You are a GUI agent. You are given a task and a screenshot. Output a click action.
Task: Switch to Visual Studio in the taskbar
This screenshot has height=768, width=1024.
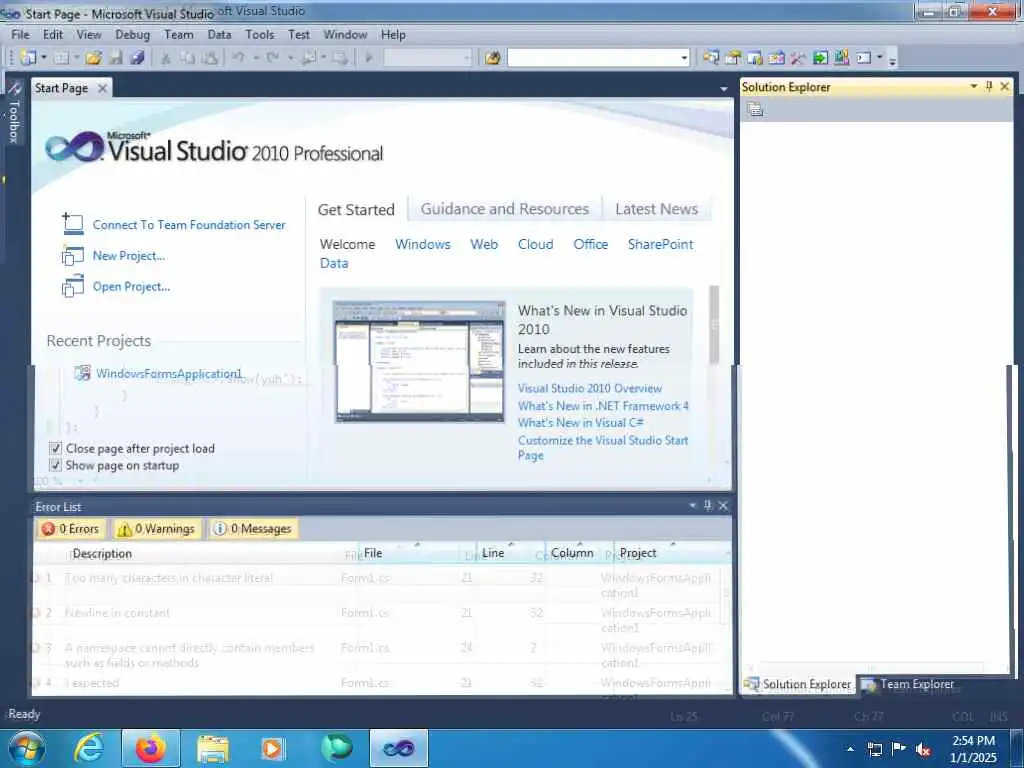tap(399, 748)
